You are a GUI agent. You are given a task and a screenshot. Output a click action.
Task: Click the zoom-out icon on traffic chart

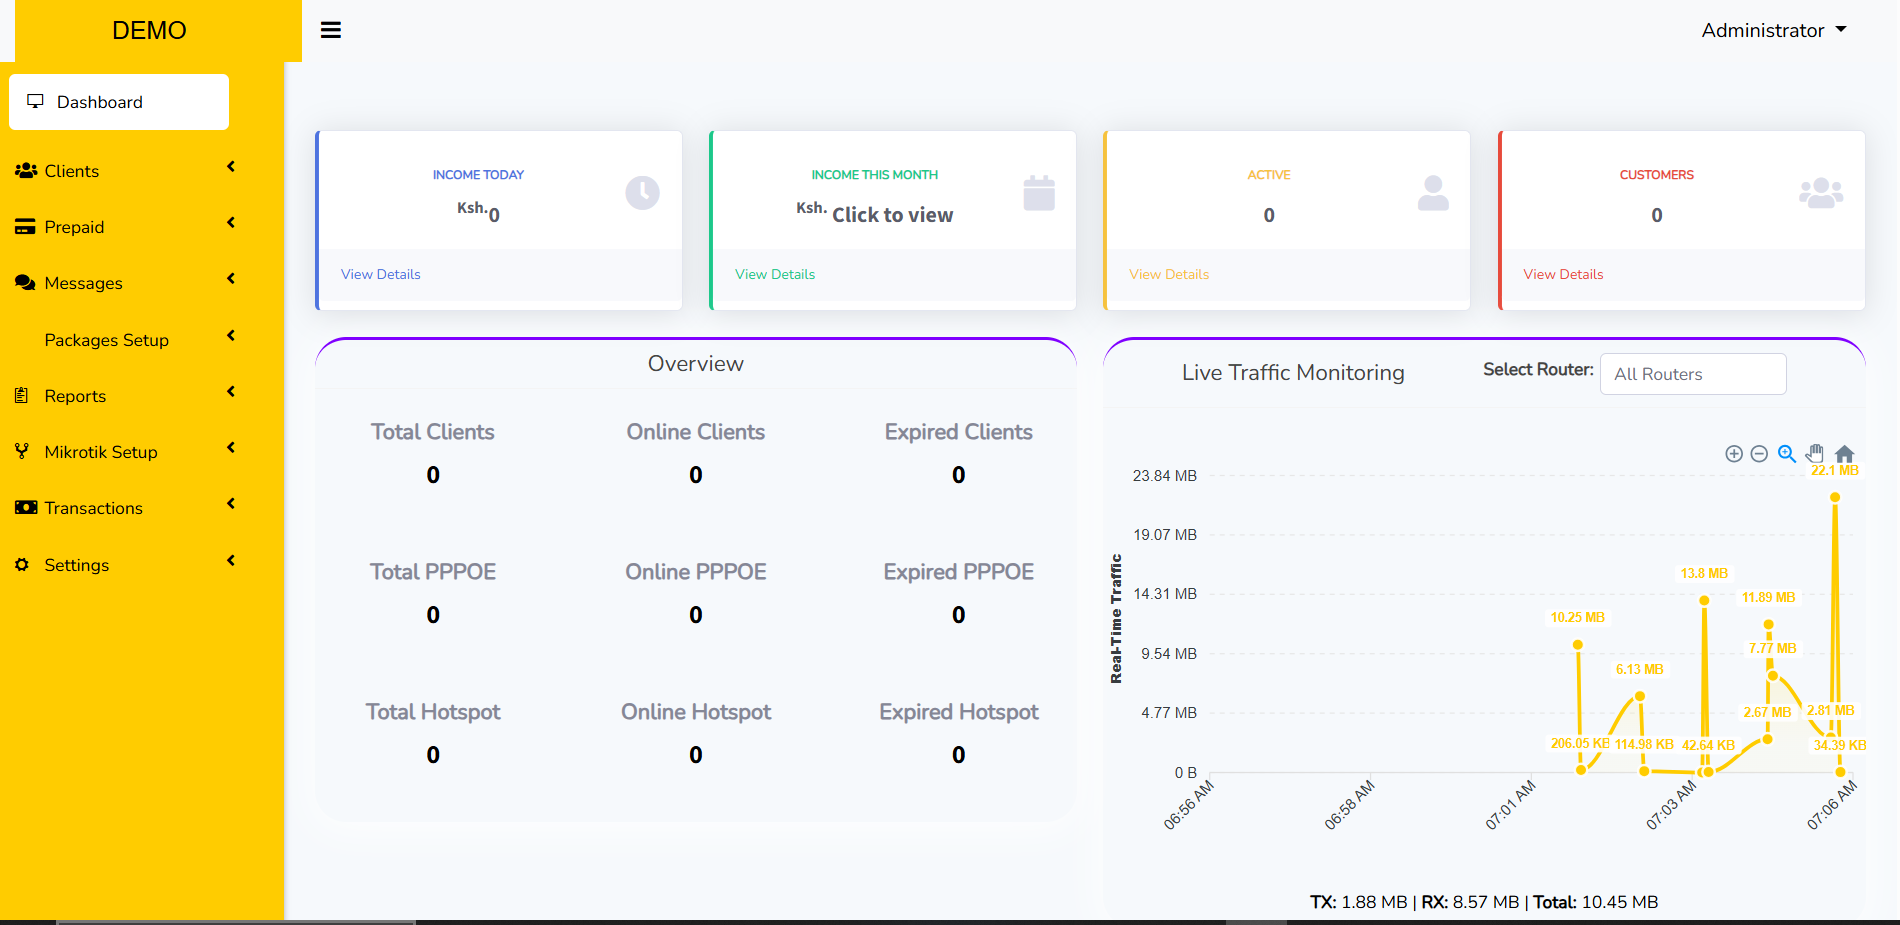pyautogui.click(x=1759, y=453)
